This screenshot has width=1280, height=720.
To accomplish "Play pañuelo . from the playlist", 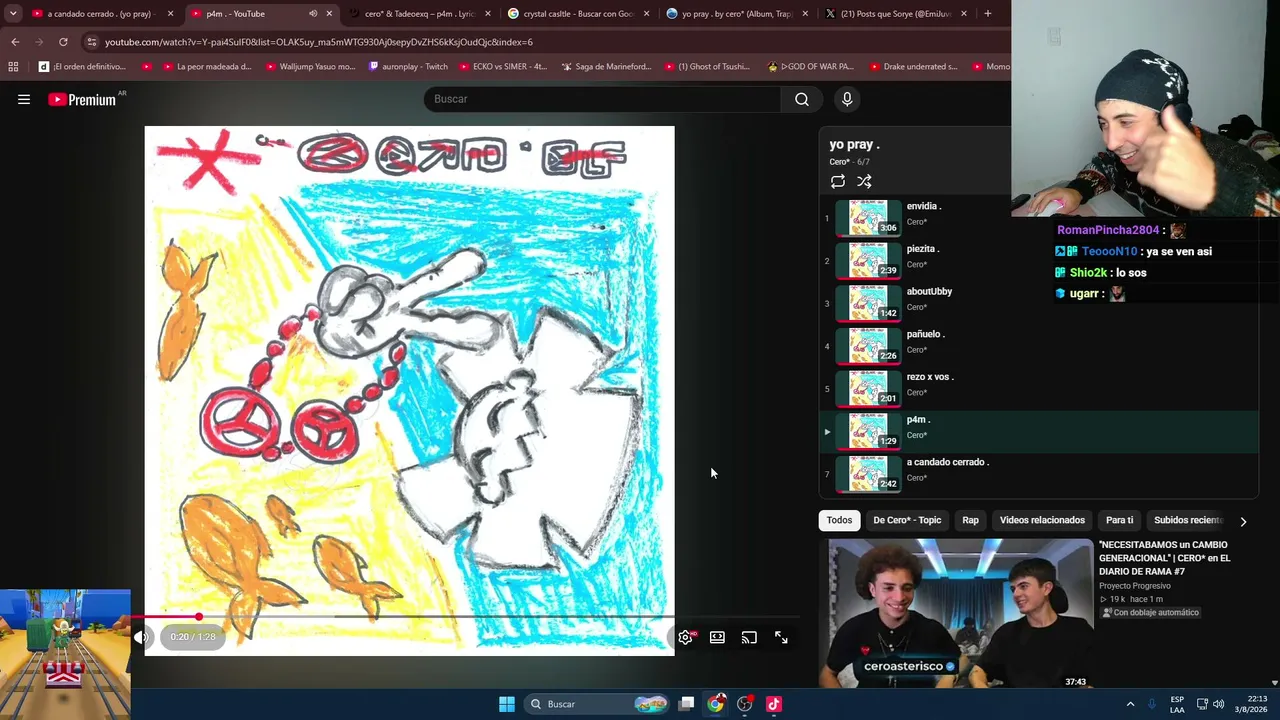I will tap(1038, 346).
